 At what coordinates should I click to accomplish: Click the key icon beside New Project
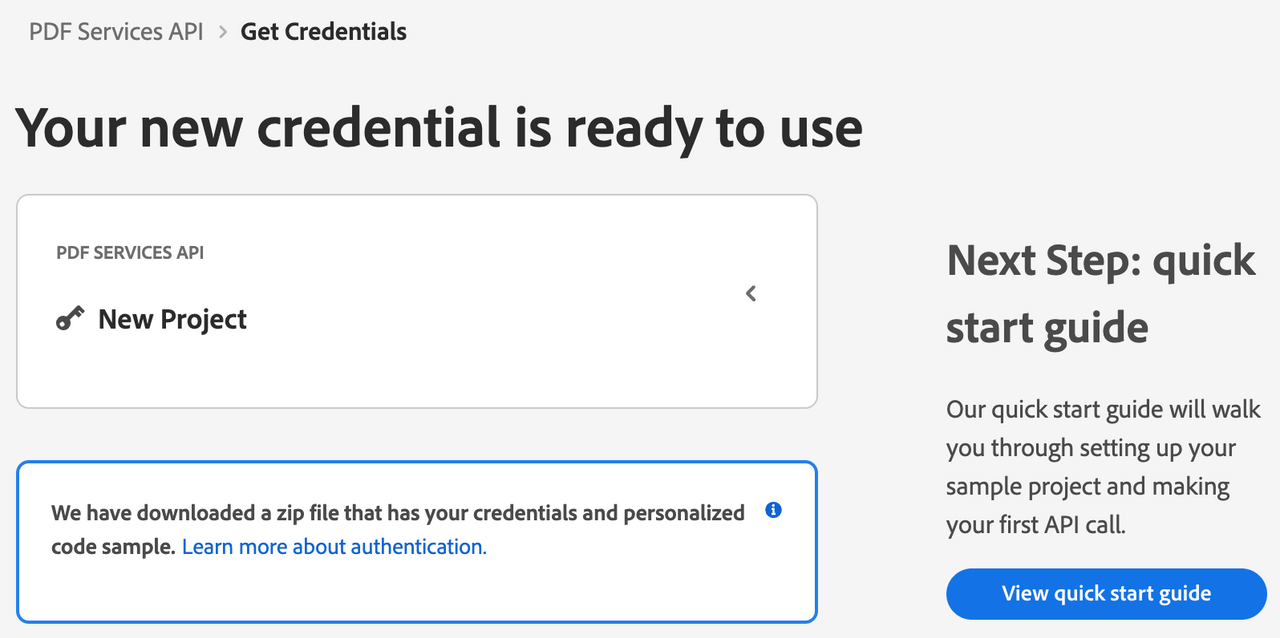(70, 319)
